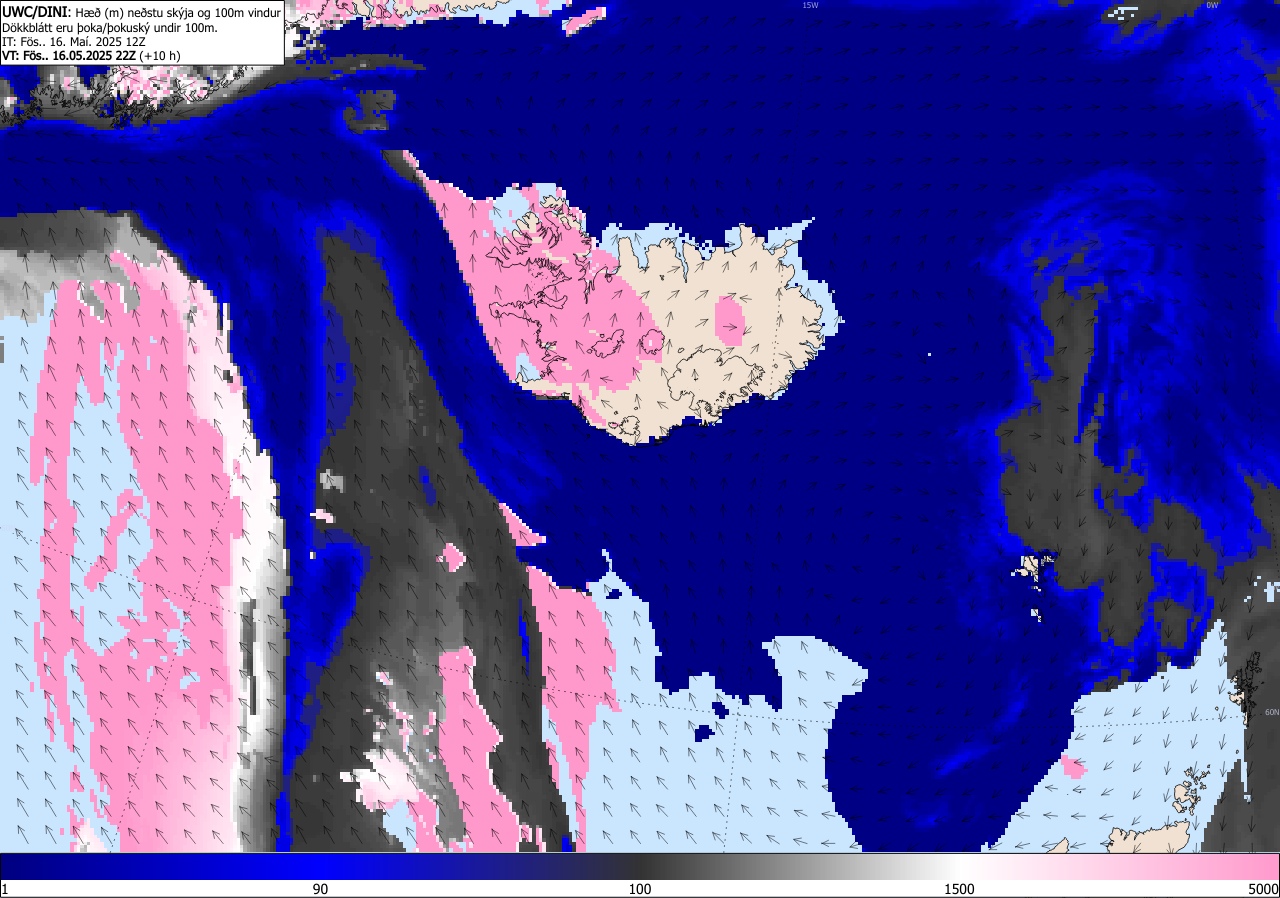Click the colorbar label "100"
1280x898 pixels.
tap(640, 889)
